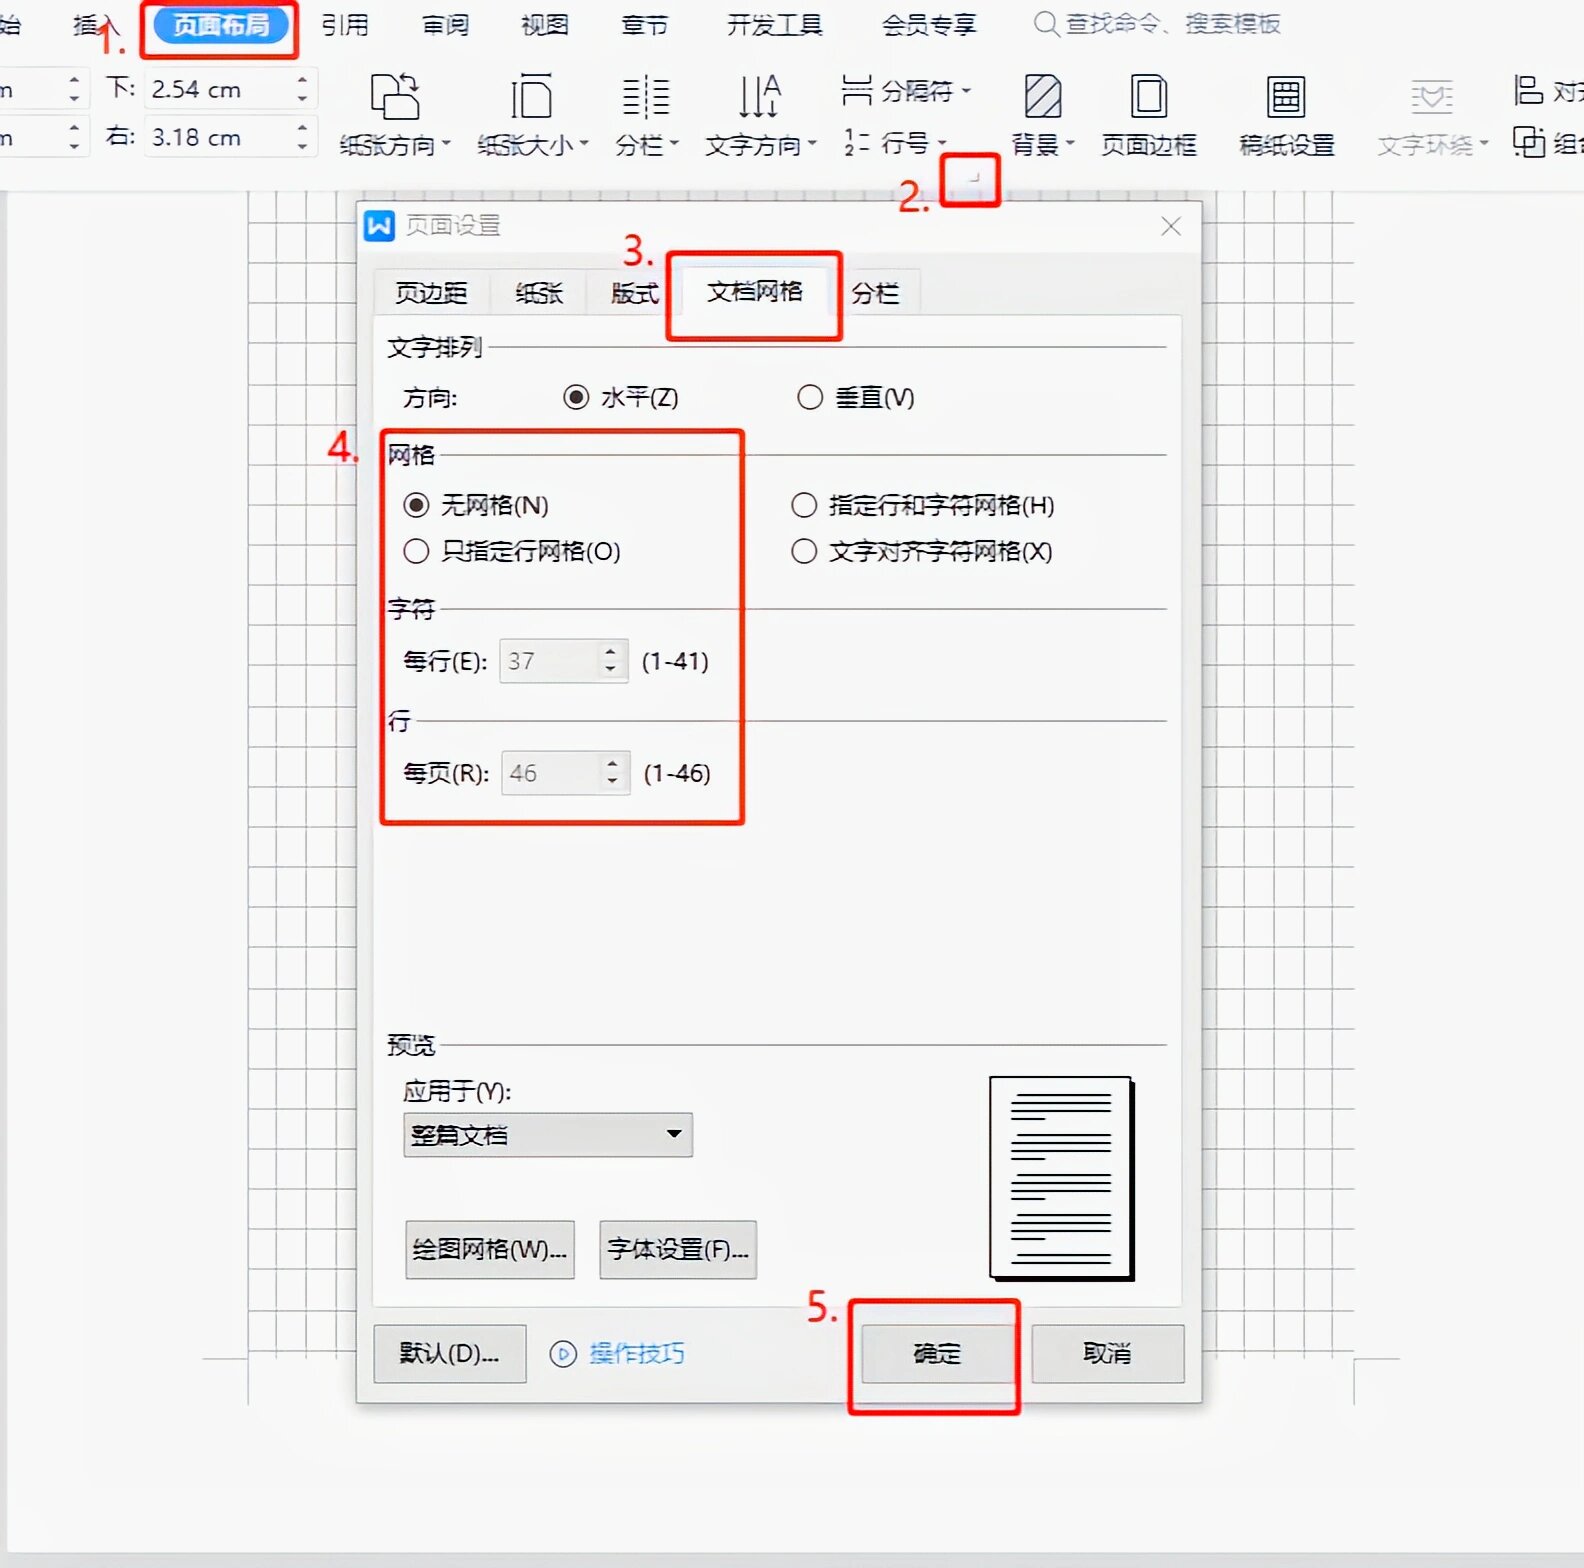Click the 纸张大小 paper size icon
The image size is (1584, 1568).
coord(531,98)
